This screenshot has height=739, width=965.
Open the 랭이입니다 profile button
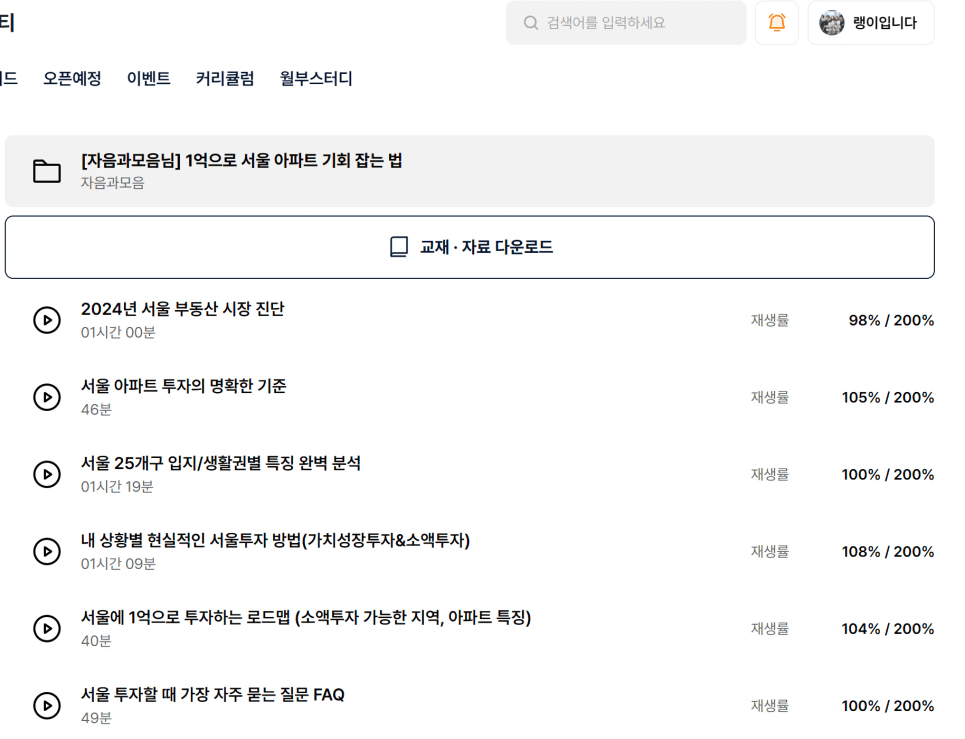(x=871, y=23)
